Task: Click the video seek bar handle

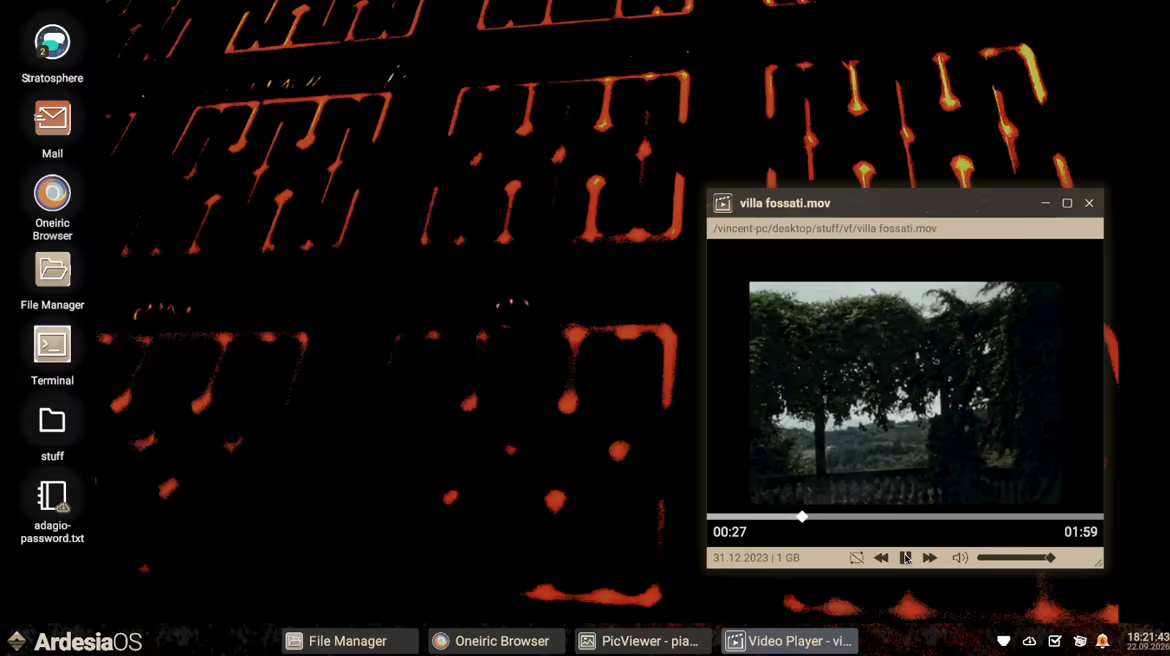Action: coord(802,516)
